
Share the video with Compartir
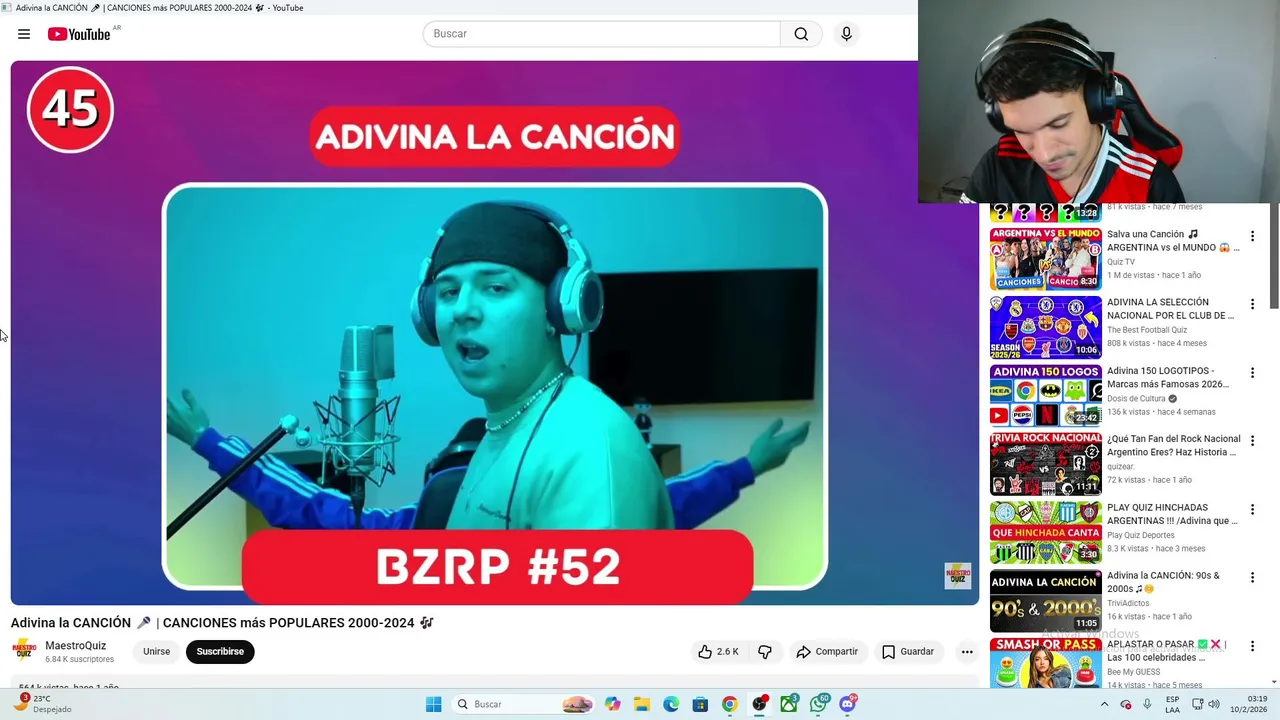coord(827,651)
